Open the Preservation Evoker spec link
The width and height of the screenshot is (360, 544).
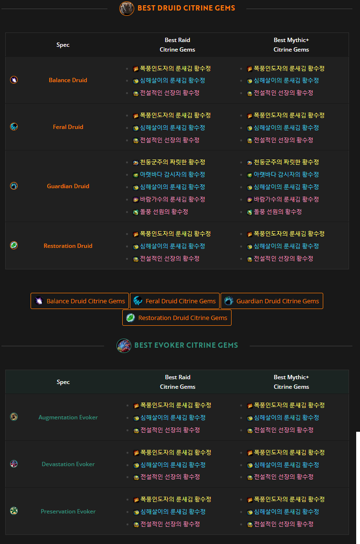click(68, 511)
